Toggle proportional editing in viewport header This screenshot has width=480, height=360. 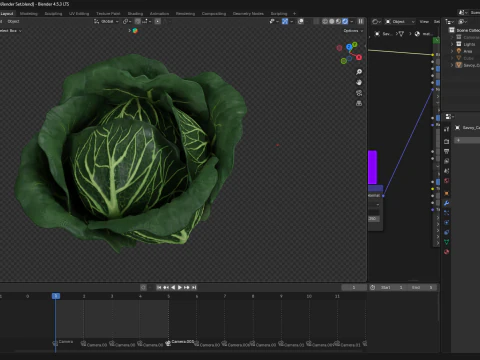click(x=158, y=21)
